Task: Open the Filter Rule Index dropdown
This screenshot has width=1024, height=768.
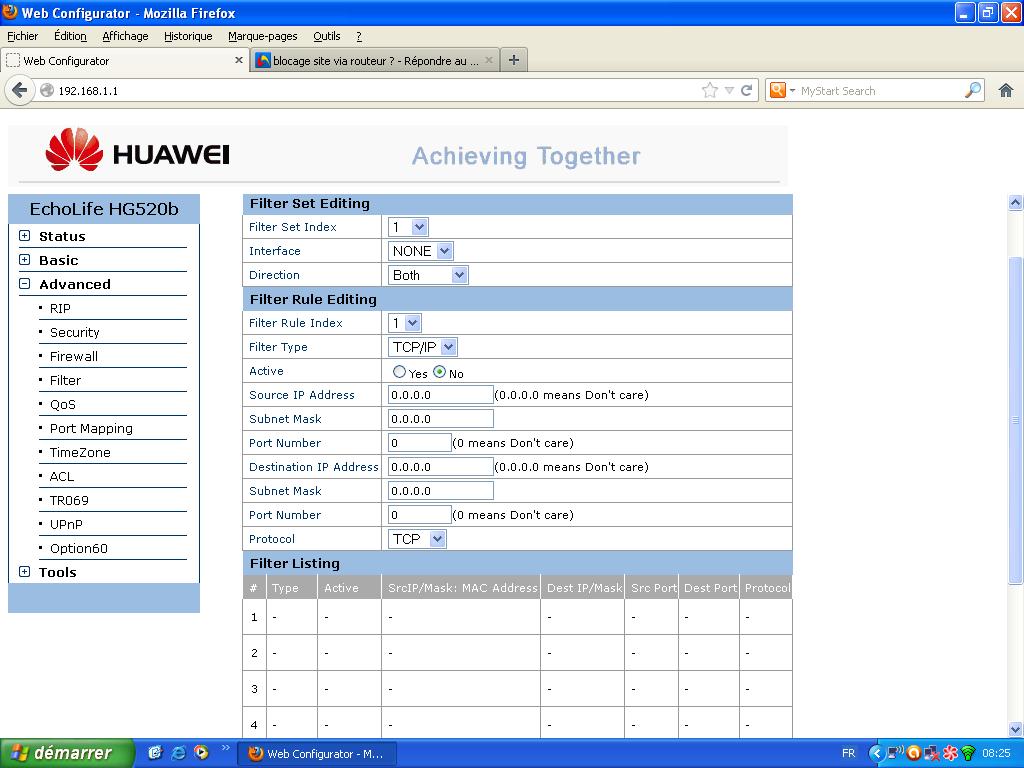Action: pyautogui.click(x=405, y=323)
